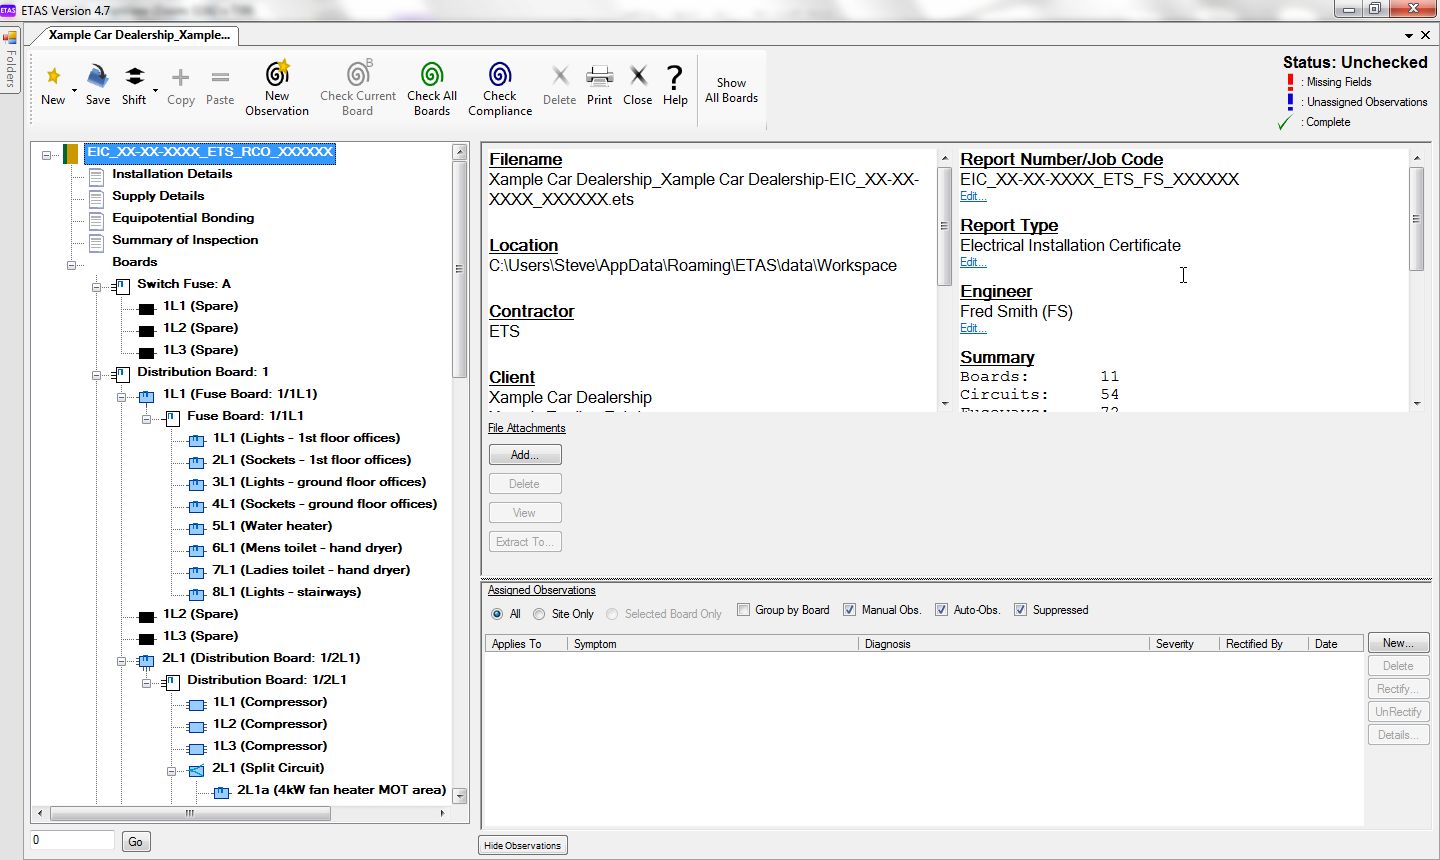Collapse Switch Fuse: A node
Screen dimensions: 1440x860
(97, 287)
